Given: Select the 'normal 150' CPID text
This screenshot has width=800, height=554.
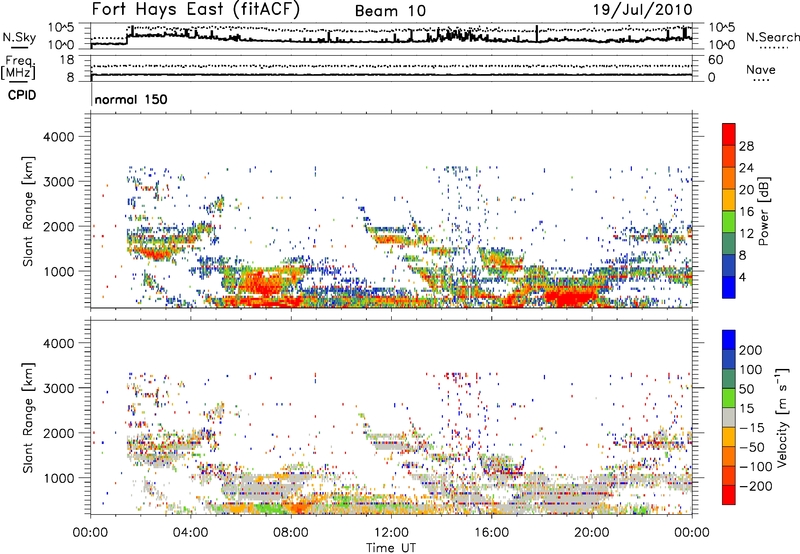Looking at the screenshot, I should (x=131, y=99).
